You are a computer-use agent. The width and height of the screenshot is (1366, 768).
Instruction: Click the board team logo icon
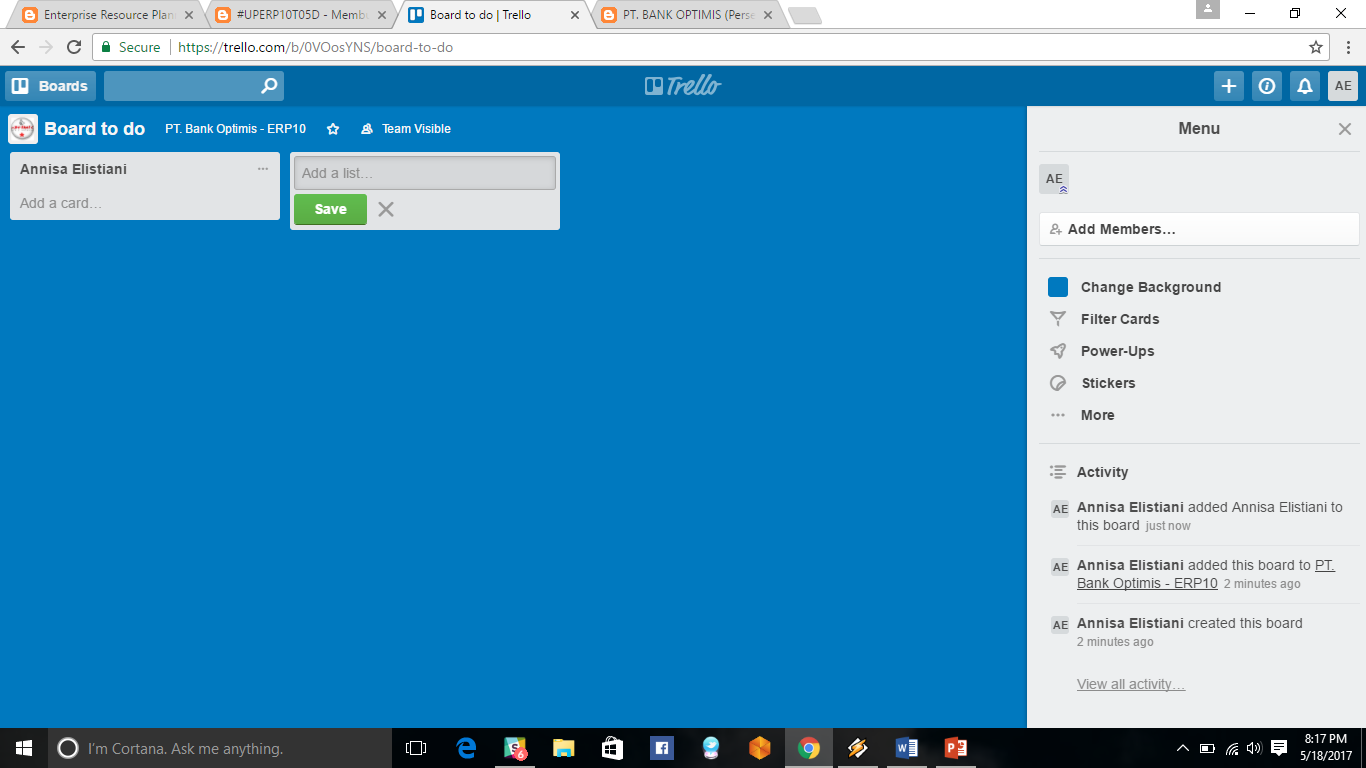point(23,129)
